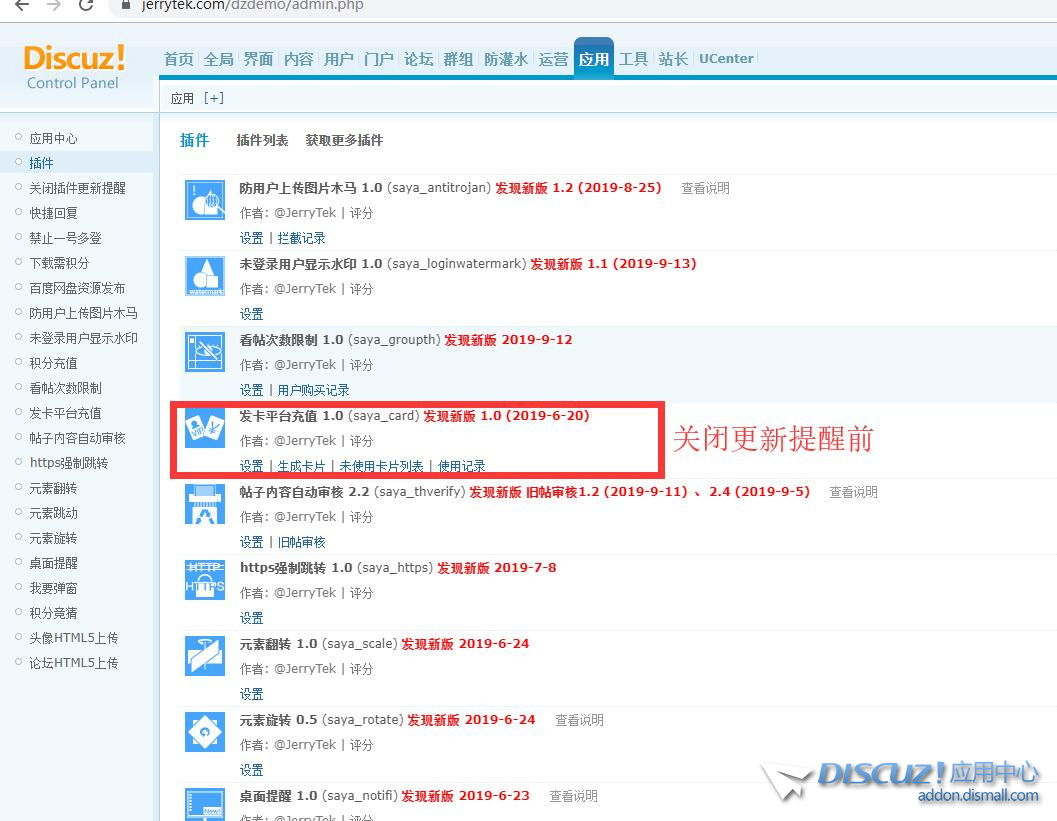1057x821 pixels.
Task: Switch to the UCenter top menu
Action: point(726,59)
